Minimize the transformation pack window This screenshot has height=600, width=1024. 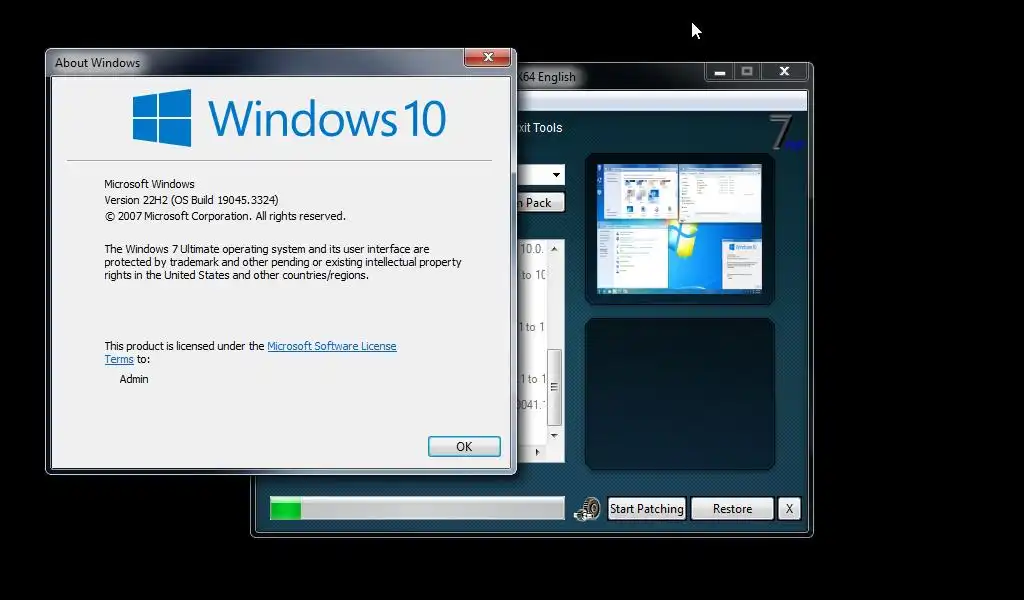tap(720, 72)
